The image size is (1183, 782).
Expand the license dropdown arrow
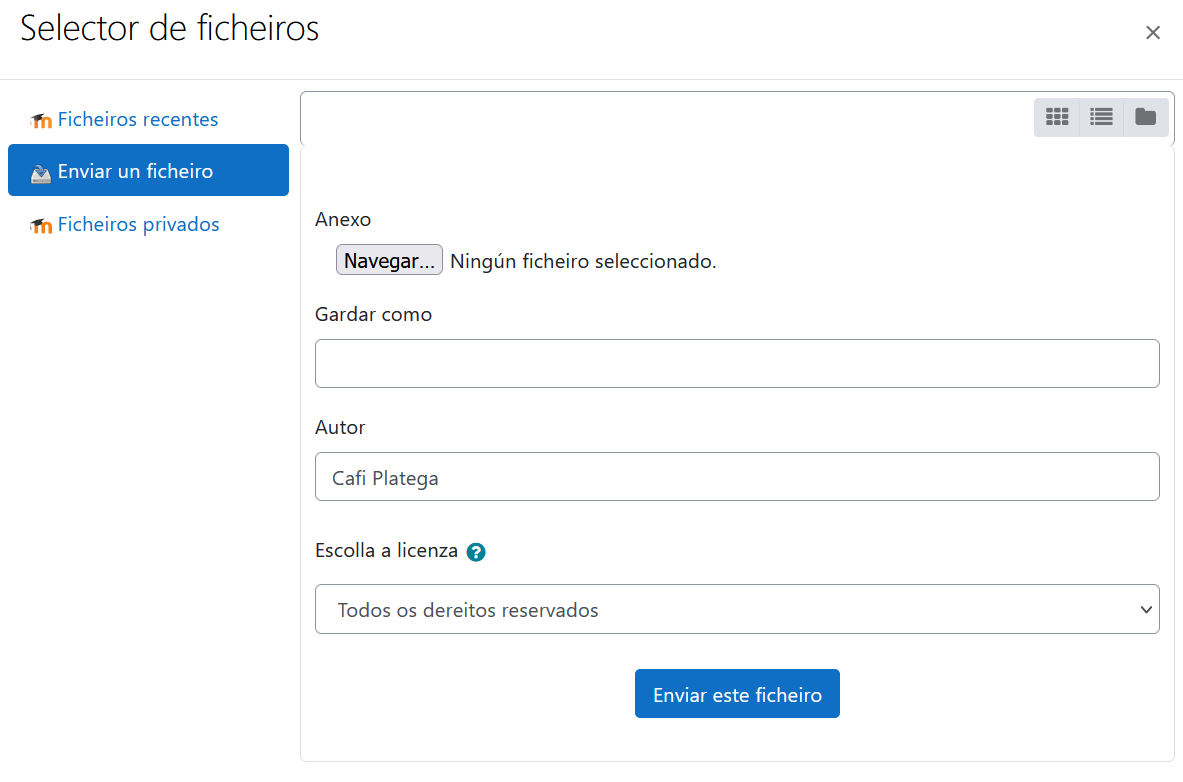pyautogui.click(x=1146, y=609)
